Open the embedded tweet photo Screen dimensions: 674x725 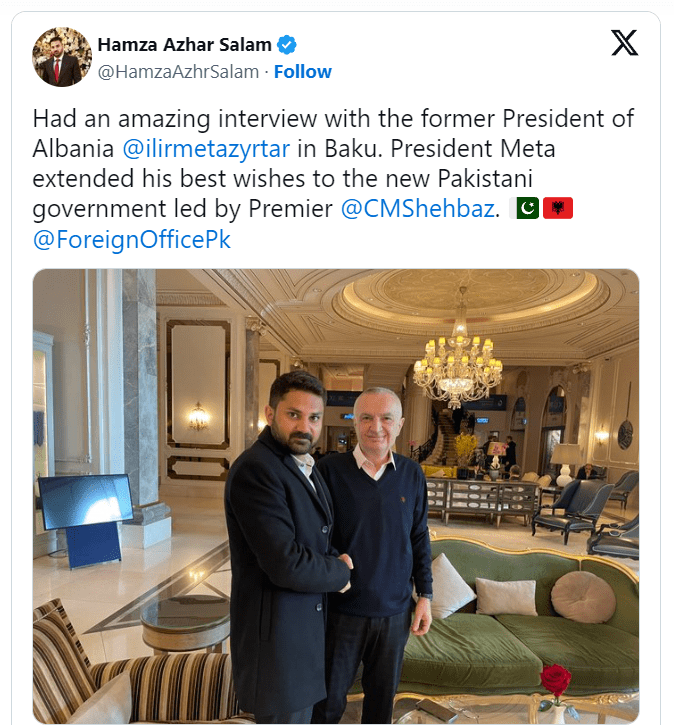pos(336,496)
